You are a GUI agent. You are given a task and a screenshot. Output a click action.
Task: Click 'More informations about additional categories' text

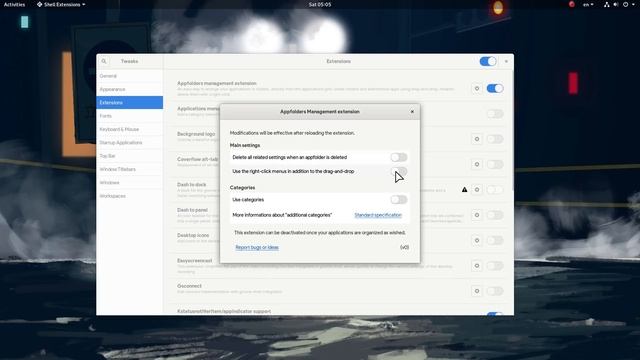(x=282, y=215)
